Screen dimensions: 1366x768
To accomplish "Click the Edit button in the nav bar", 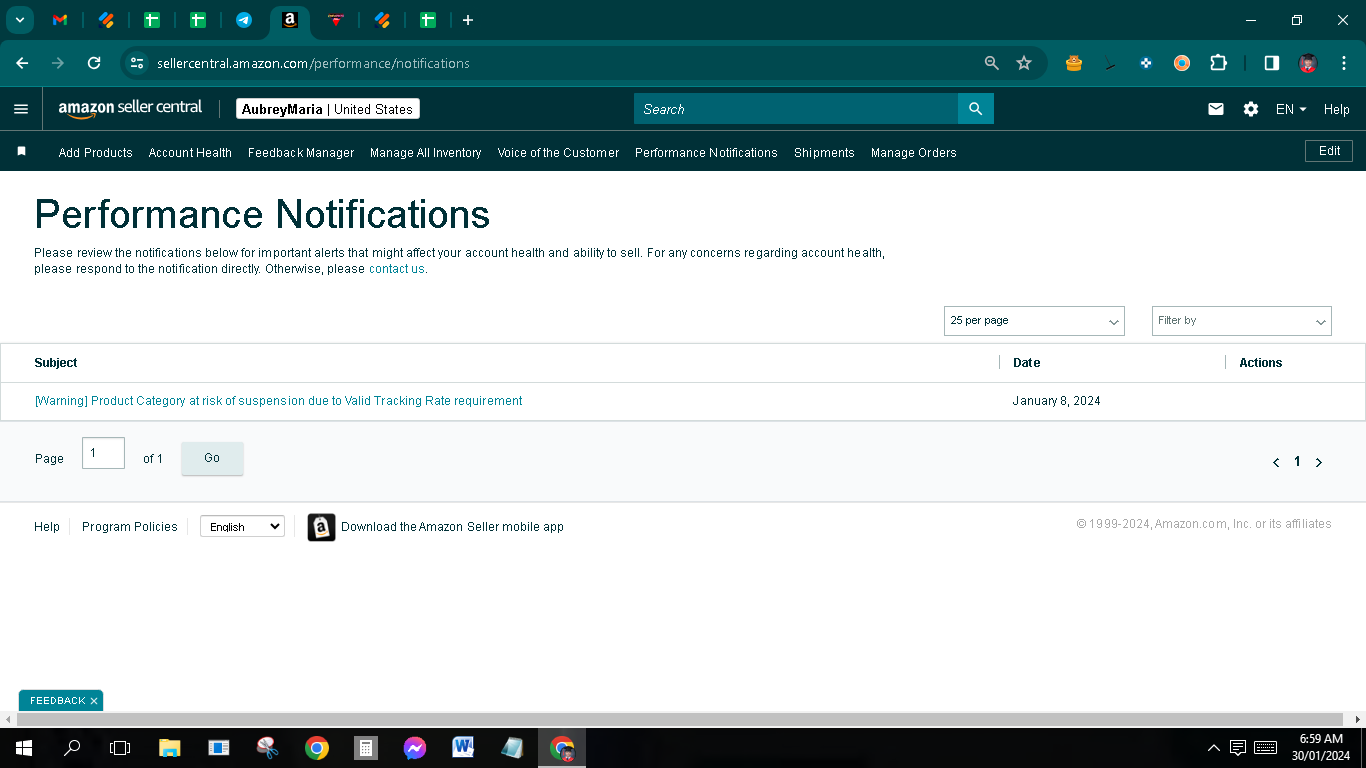I will [1329, 151].
